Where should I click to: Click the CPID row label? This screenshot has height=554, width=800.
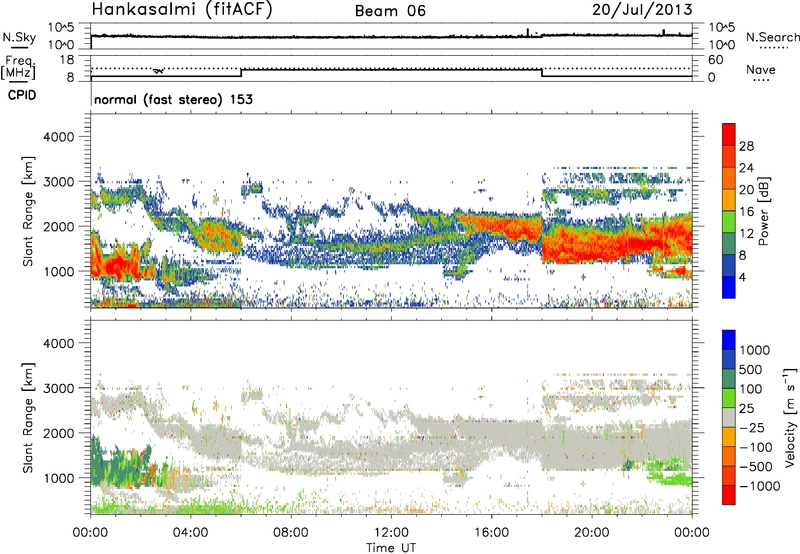click(22, 95)
